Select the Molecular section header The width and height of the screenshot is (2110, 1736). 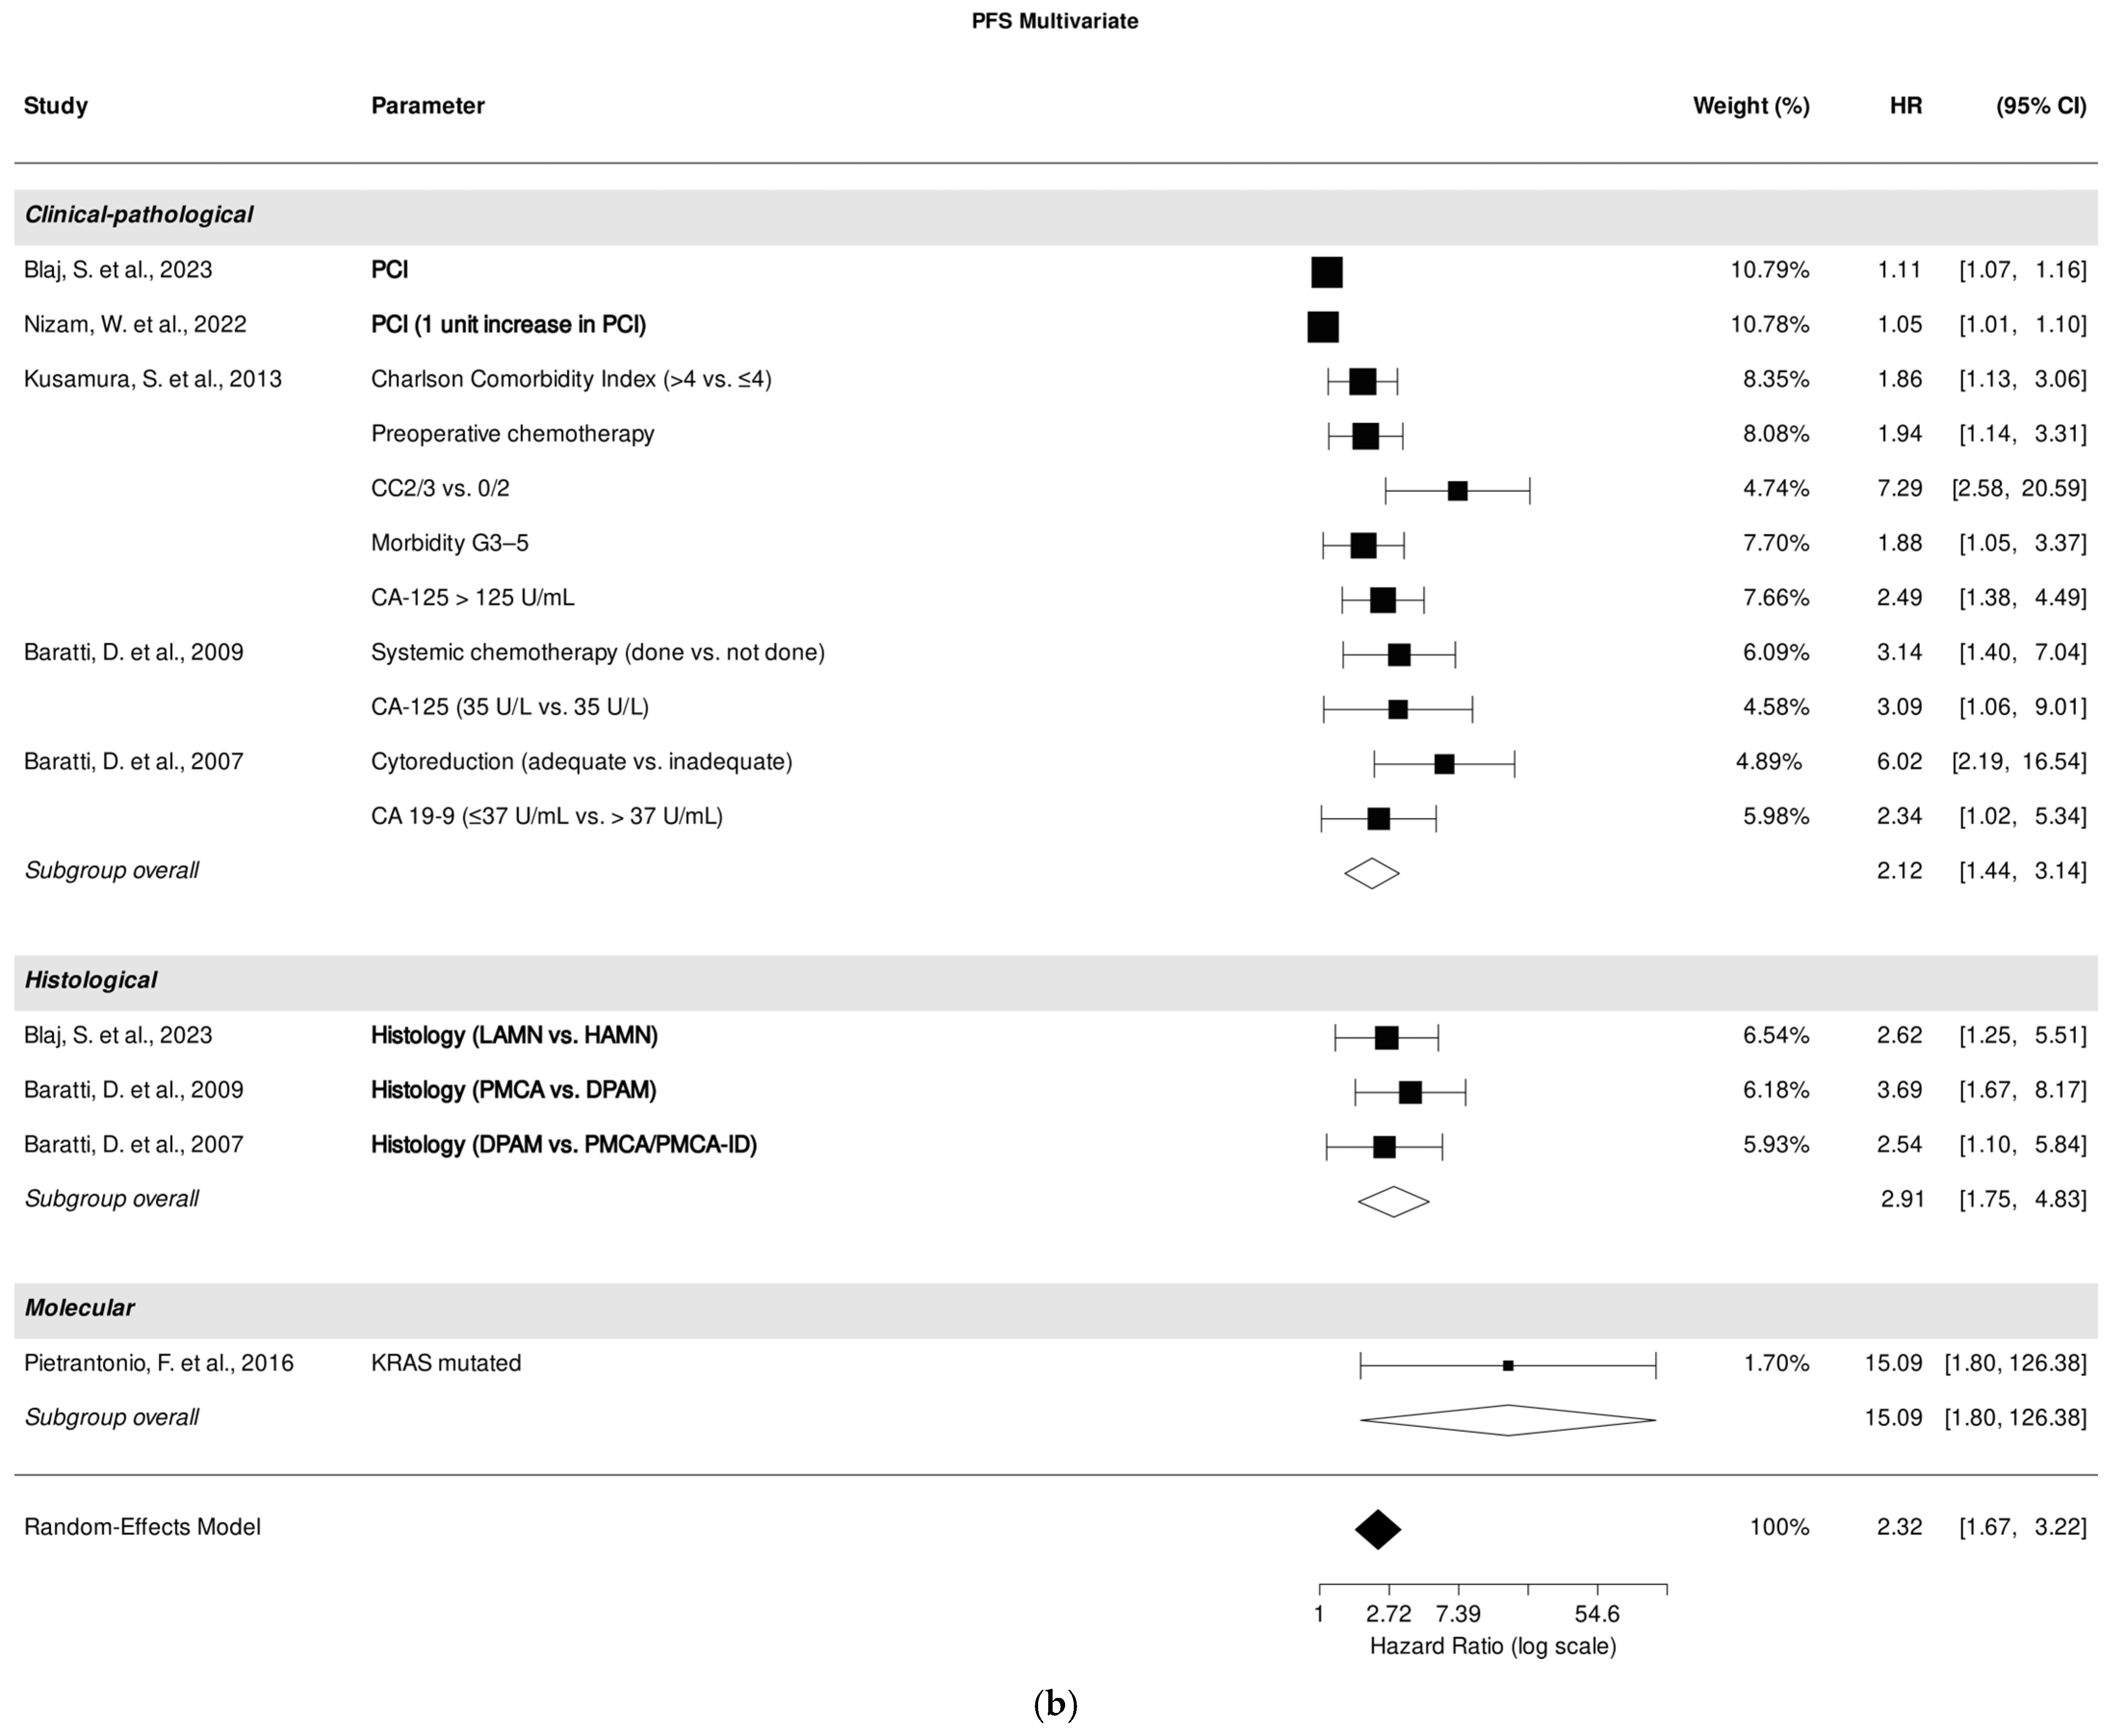pyautogui.click(x=80, y=1308)
